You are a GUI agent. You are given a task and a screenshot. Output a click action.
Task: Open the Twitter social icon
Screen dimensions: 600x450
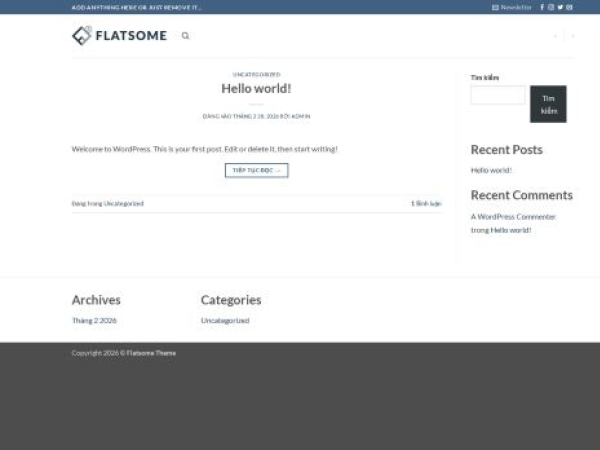click(x=560, y=7)
